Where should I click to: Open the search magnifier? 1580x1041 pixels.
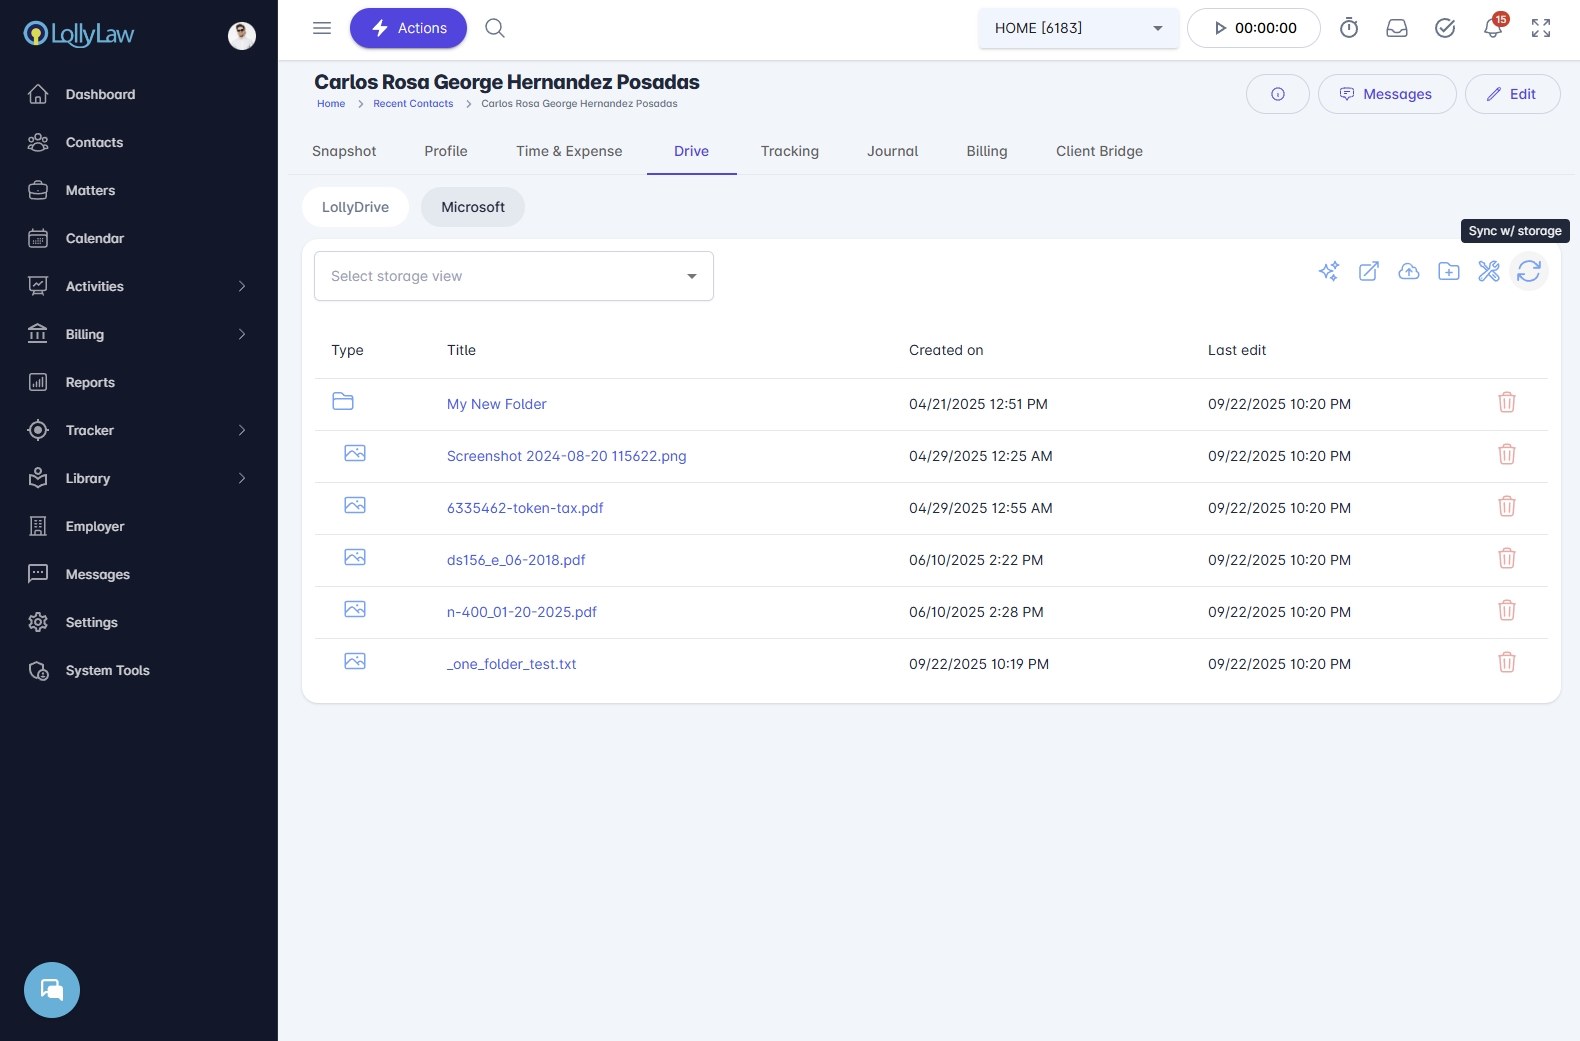pyautogui.click(x=495, y=28)
